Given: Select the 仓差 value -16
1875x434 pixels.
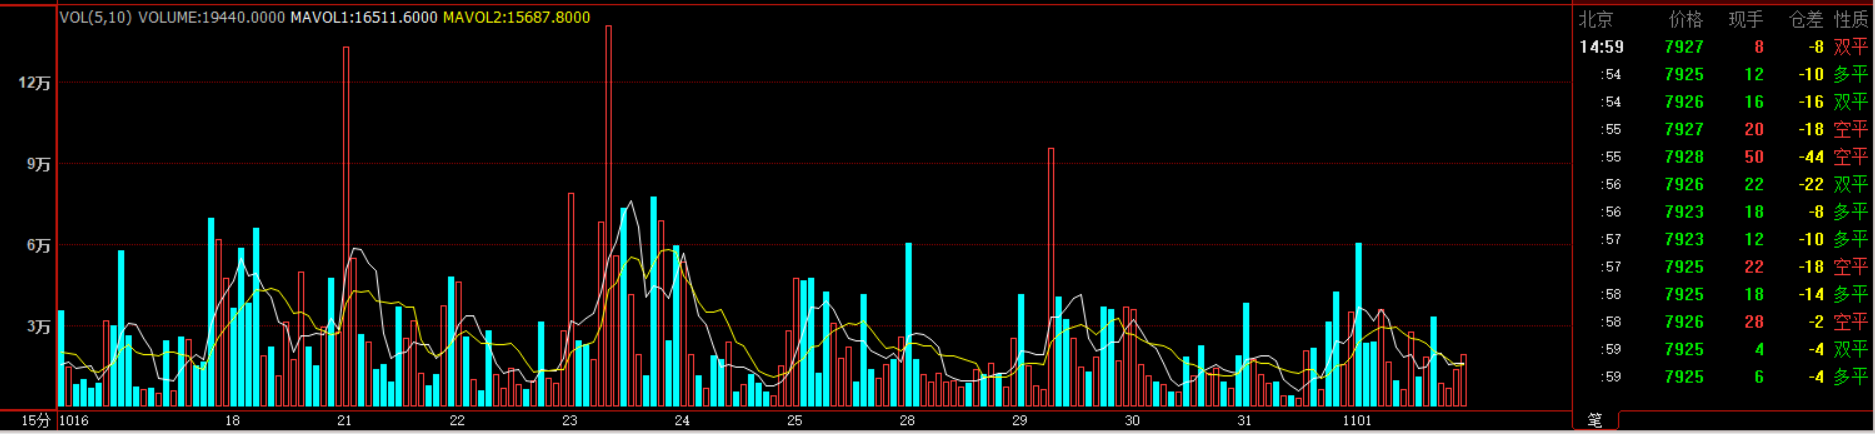Looking at the screenshot, I should (x=1811, y=102).
